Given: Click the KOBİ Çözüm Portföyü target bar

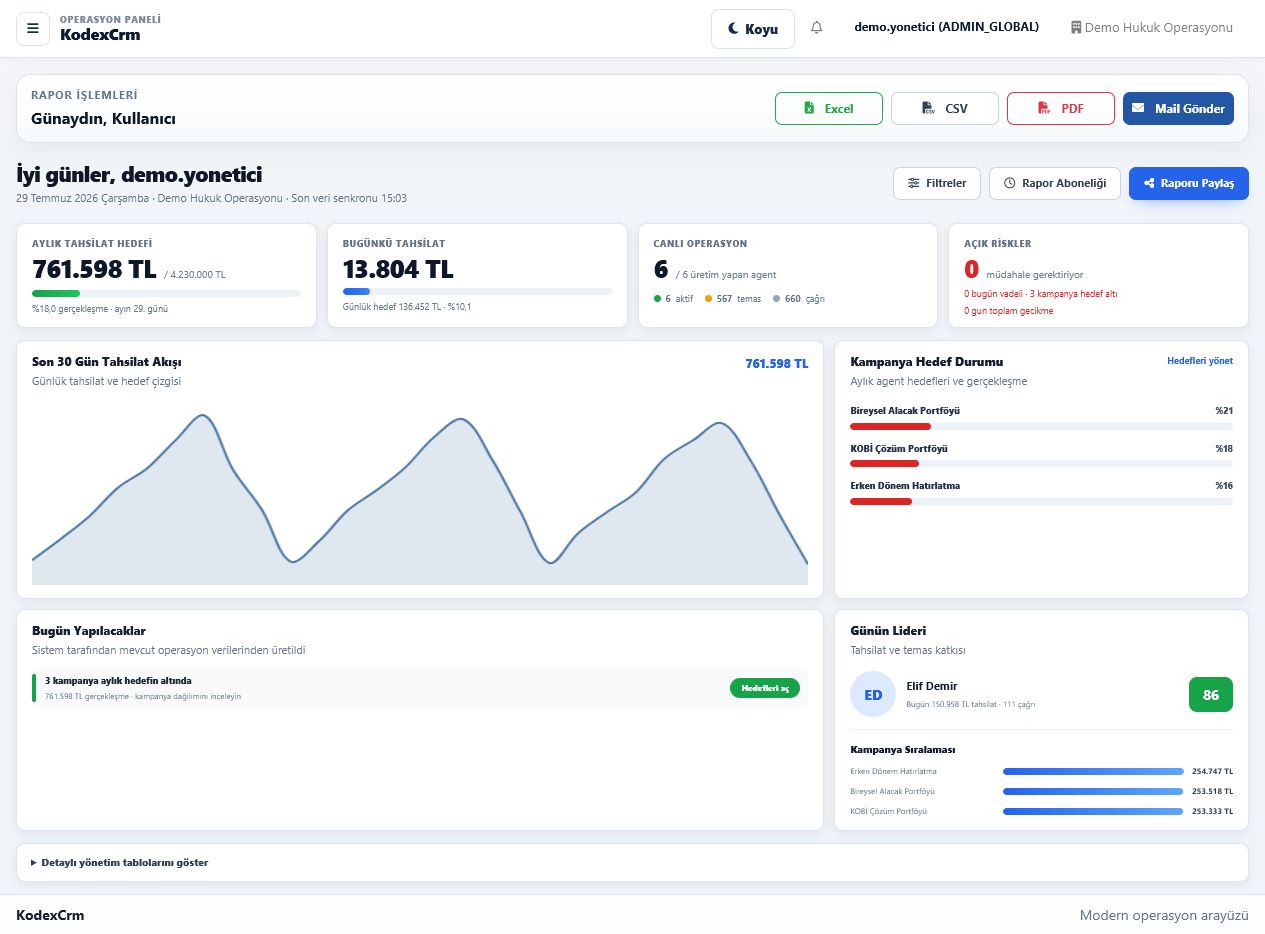Looking at the screenshot, I should coord(1041,464).
